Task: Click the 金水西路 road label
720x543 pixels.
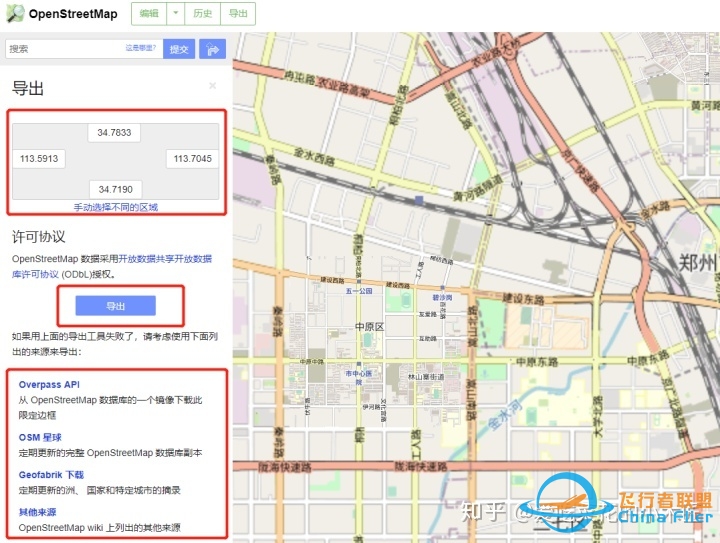Action: coord(314,157)
